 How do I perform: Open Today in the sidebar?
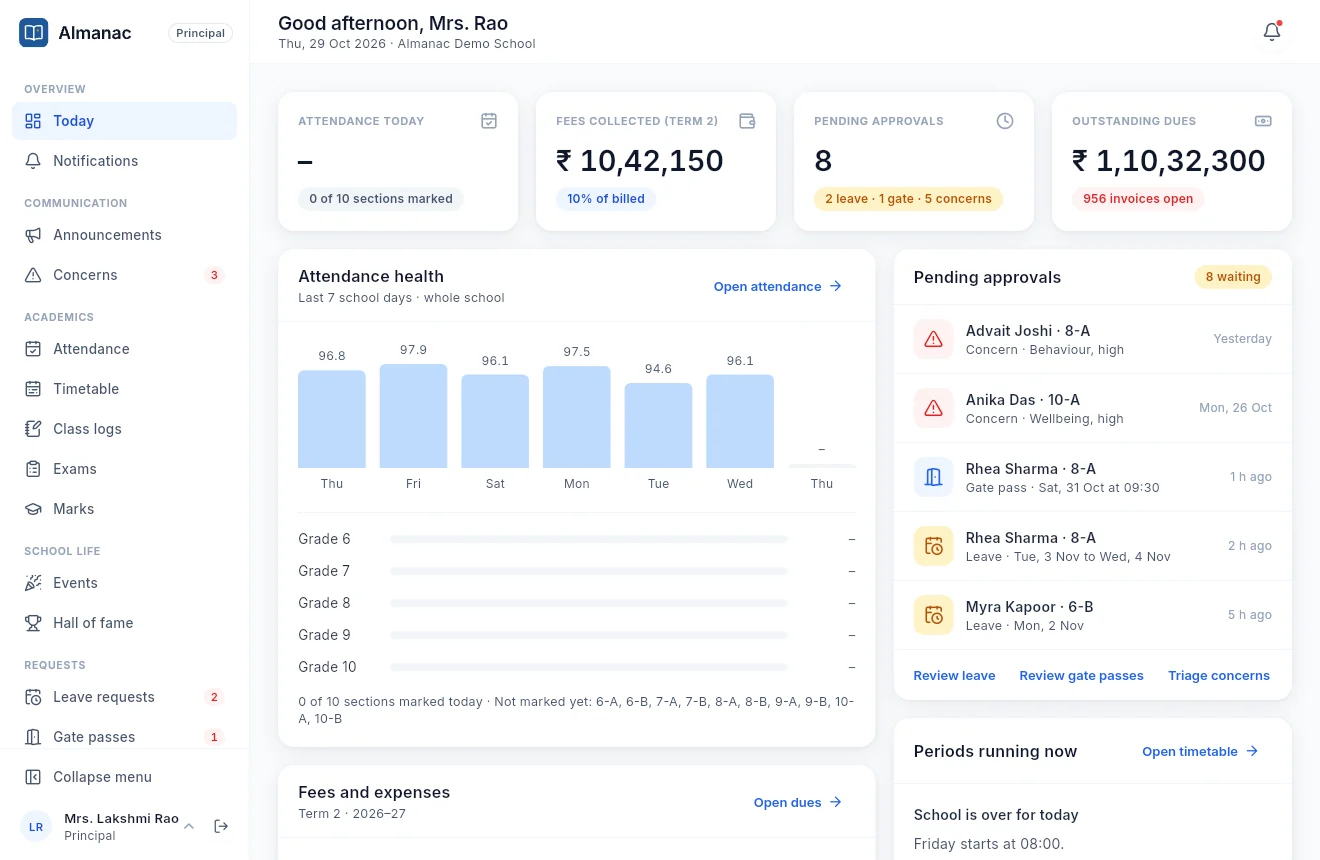124,121
